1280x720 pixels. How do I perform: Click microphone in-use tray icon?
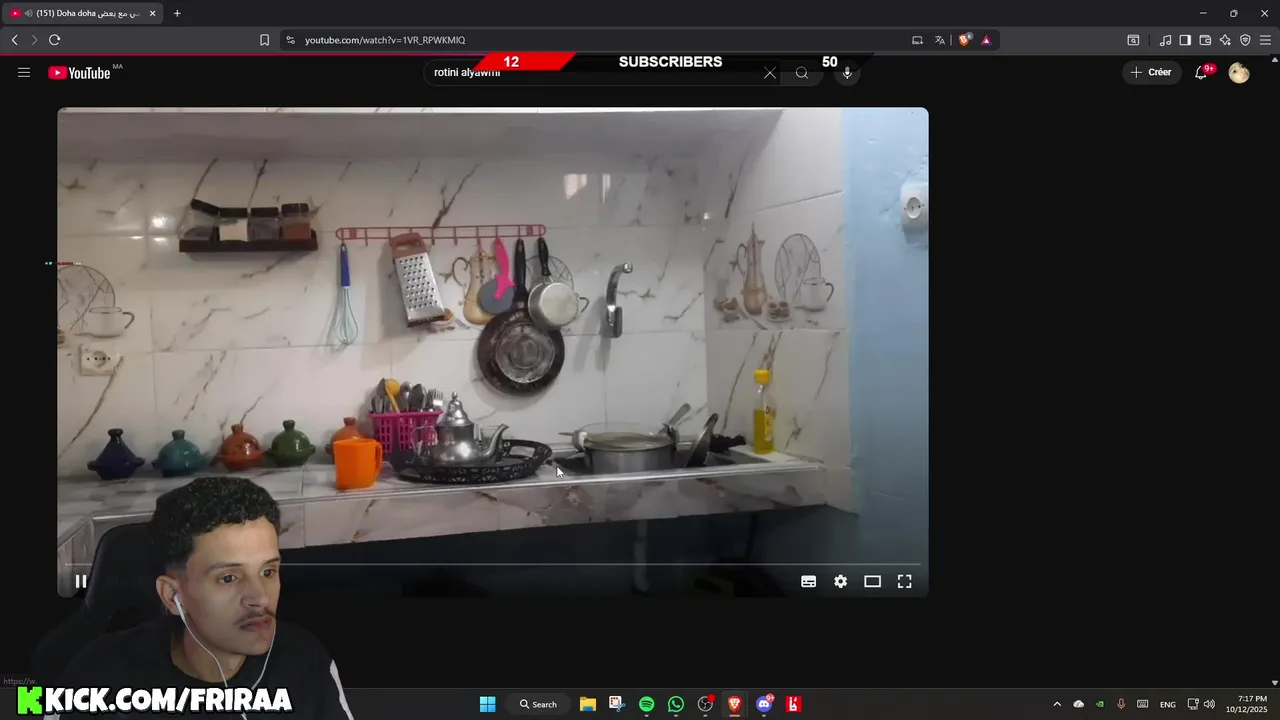[x=1121, y=704]
